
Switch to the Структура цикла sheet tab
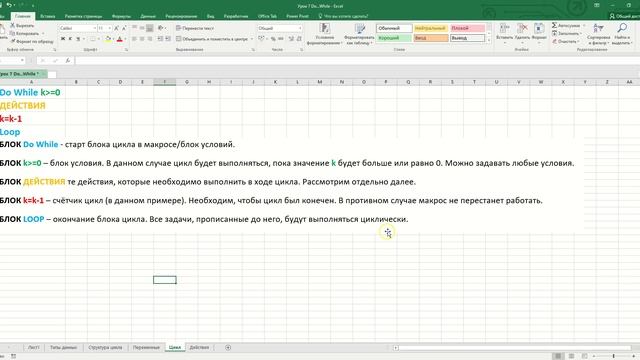pos(105,347)
